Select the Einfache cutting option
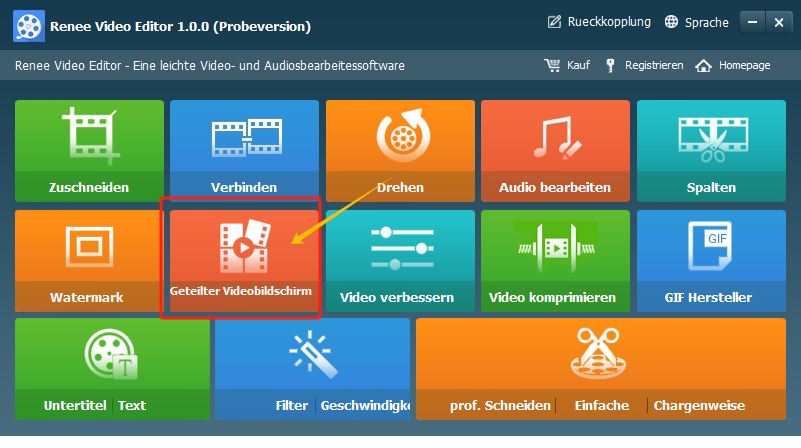 click(602, 406)
